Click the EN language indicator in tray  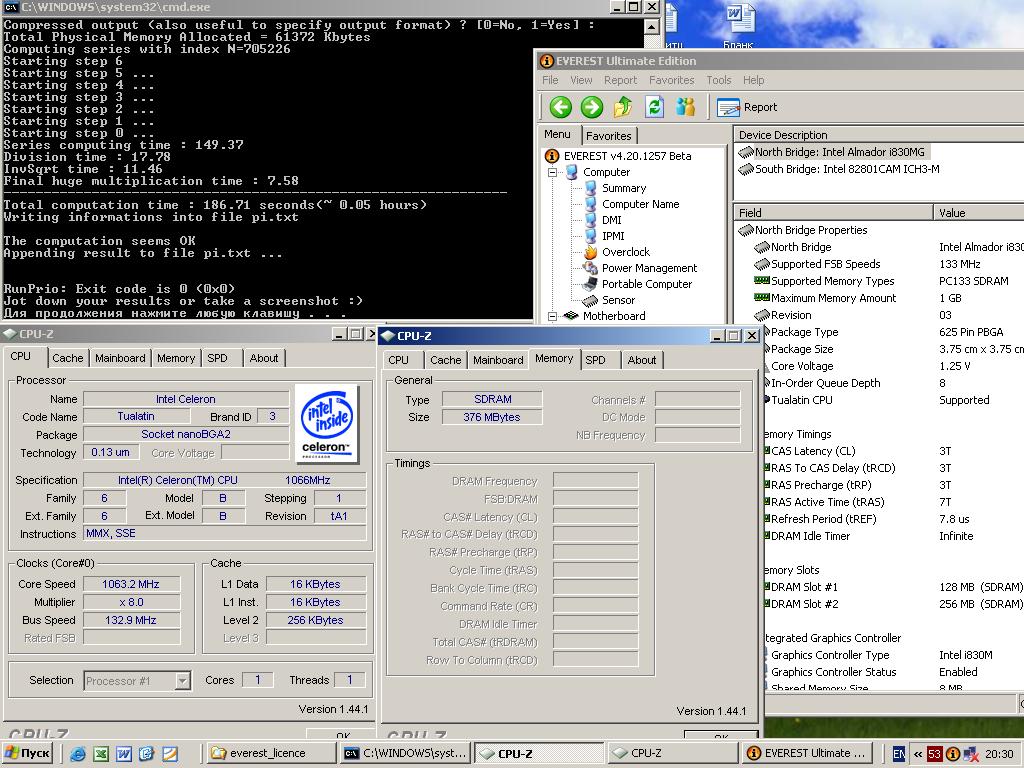point(899,754)
